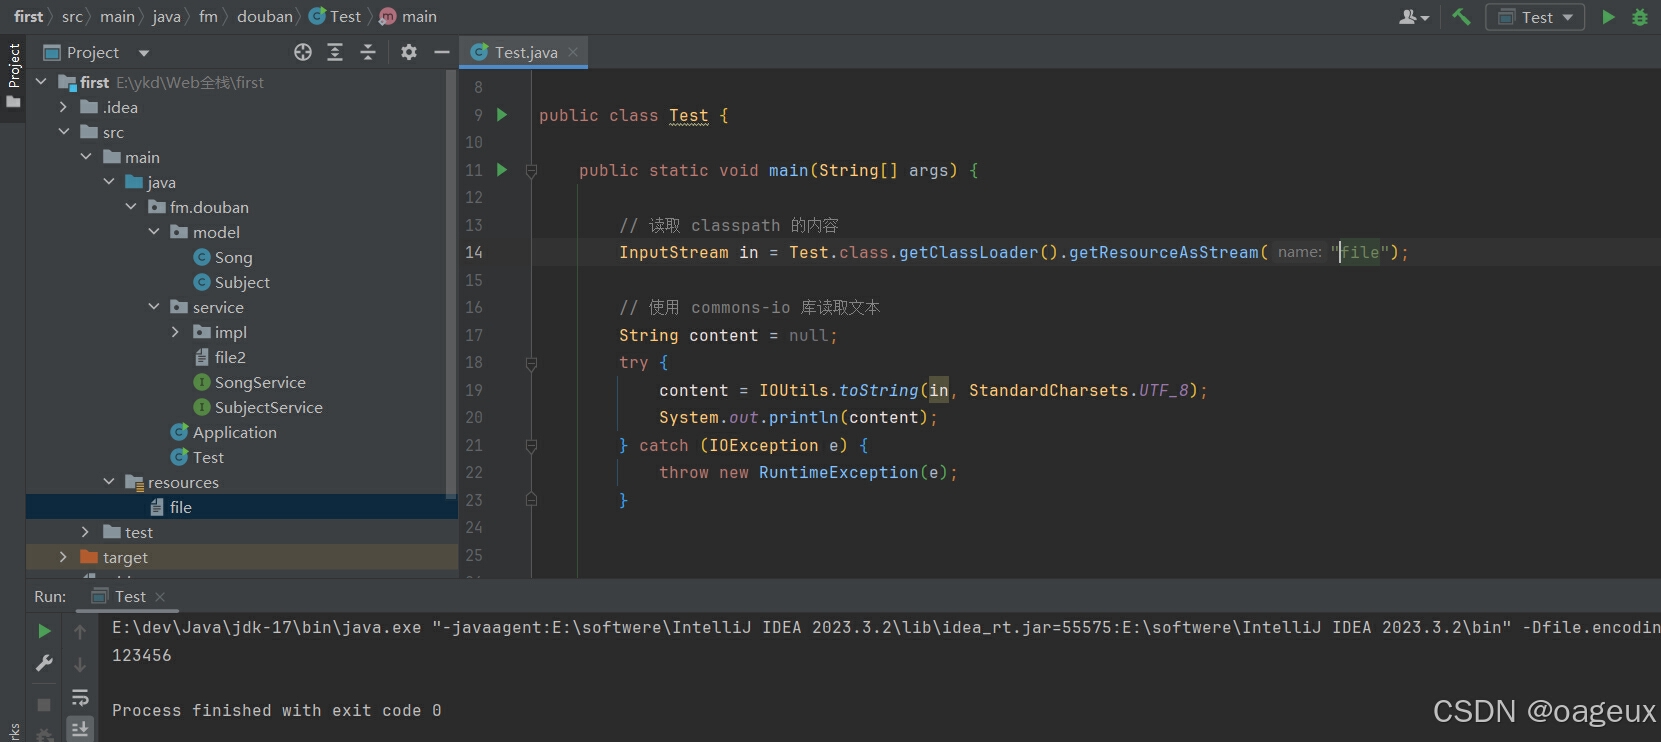Image resolution: width=1661 pixels, height=742 pixels.
Task: Collapse the src folder
Action: (64, 132)
